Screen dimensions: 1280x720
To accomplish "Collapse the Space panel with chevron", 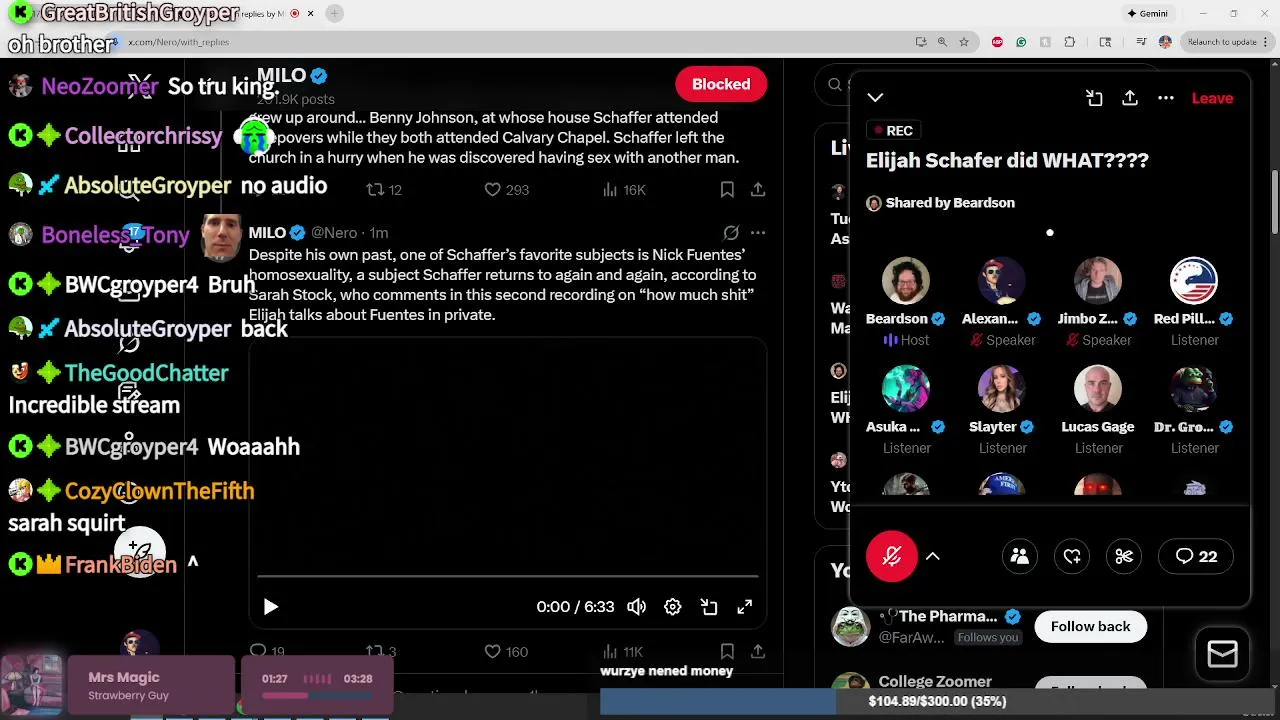I will point(875,98).
